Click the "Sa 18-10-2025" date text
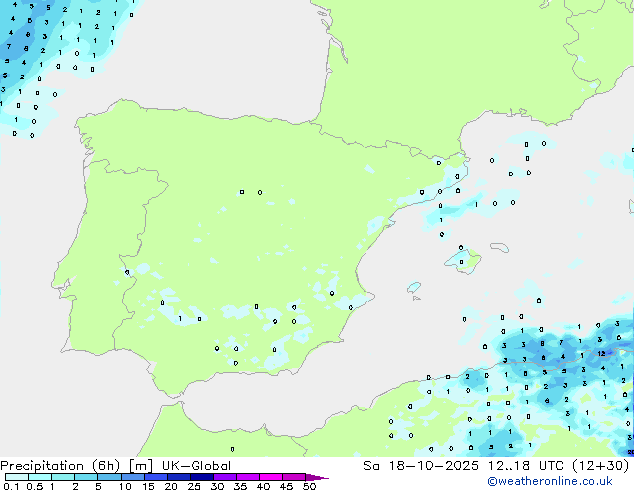This screenshot has height=490, width=634. tap(421, 466)
